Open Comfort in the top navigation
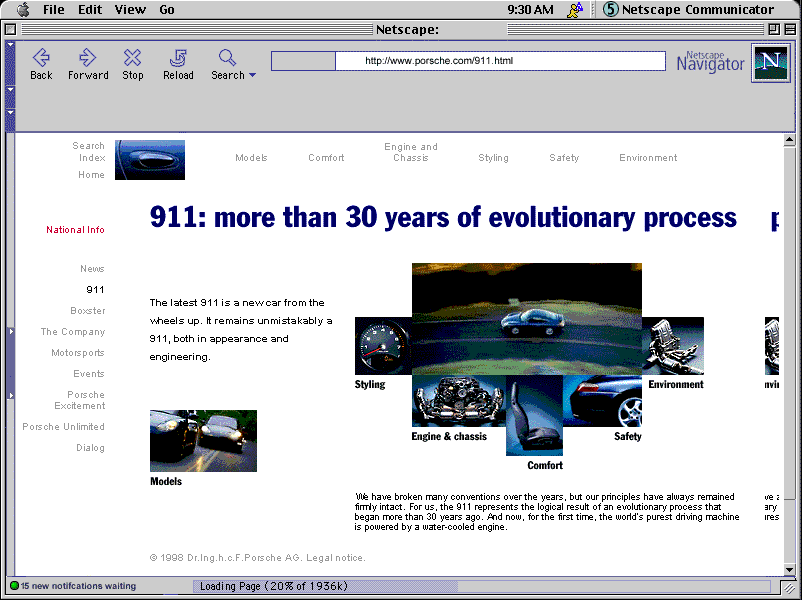The width and height of the screenshot is (802, 600). click(x=326, y=158)
